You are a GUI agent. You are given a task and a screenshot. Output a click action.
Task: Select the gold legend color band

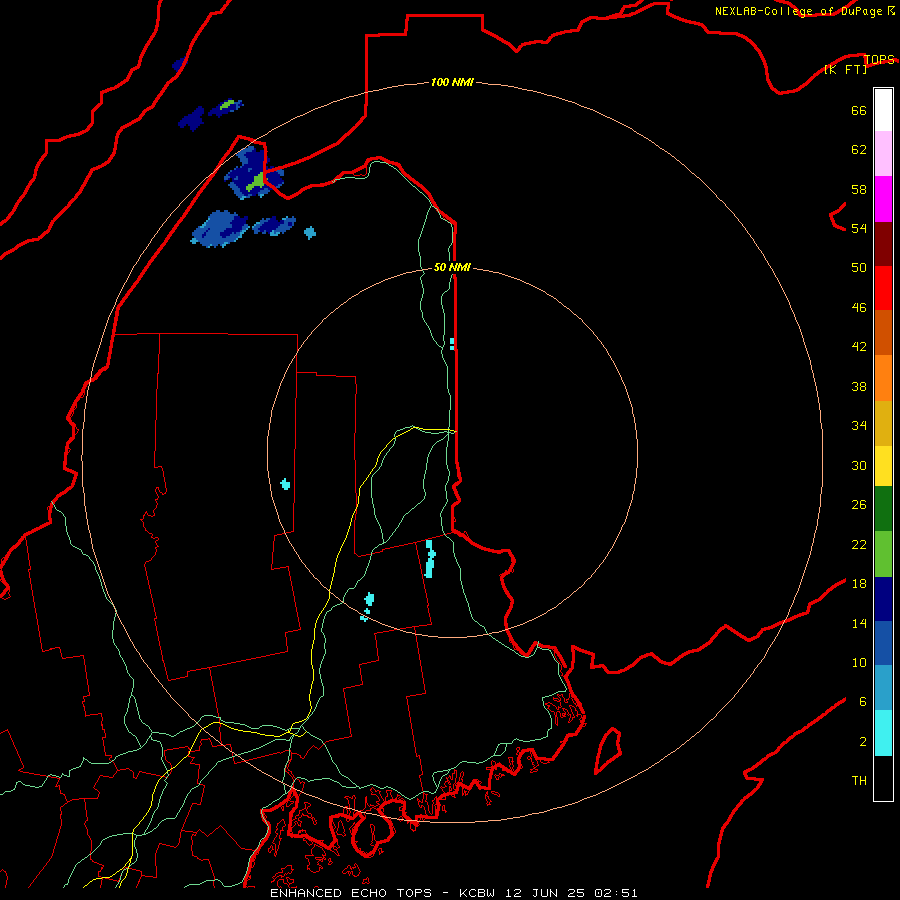coord(883,423)
